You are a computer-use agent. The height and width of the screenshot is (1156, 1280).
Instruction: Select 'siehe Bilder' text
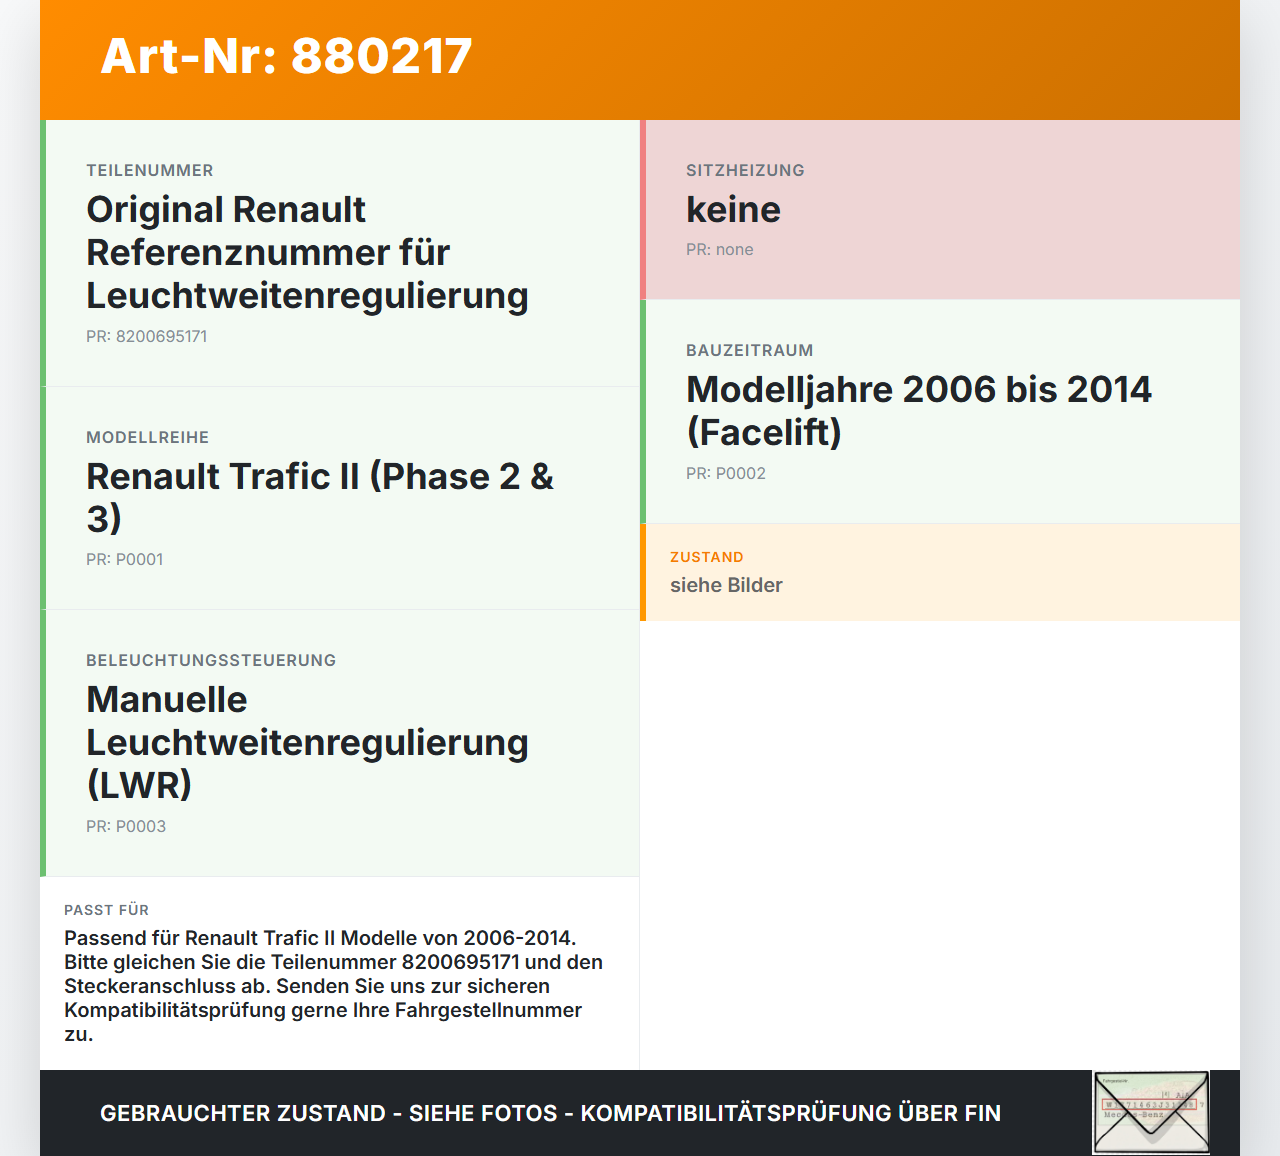pos(726,585)
